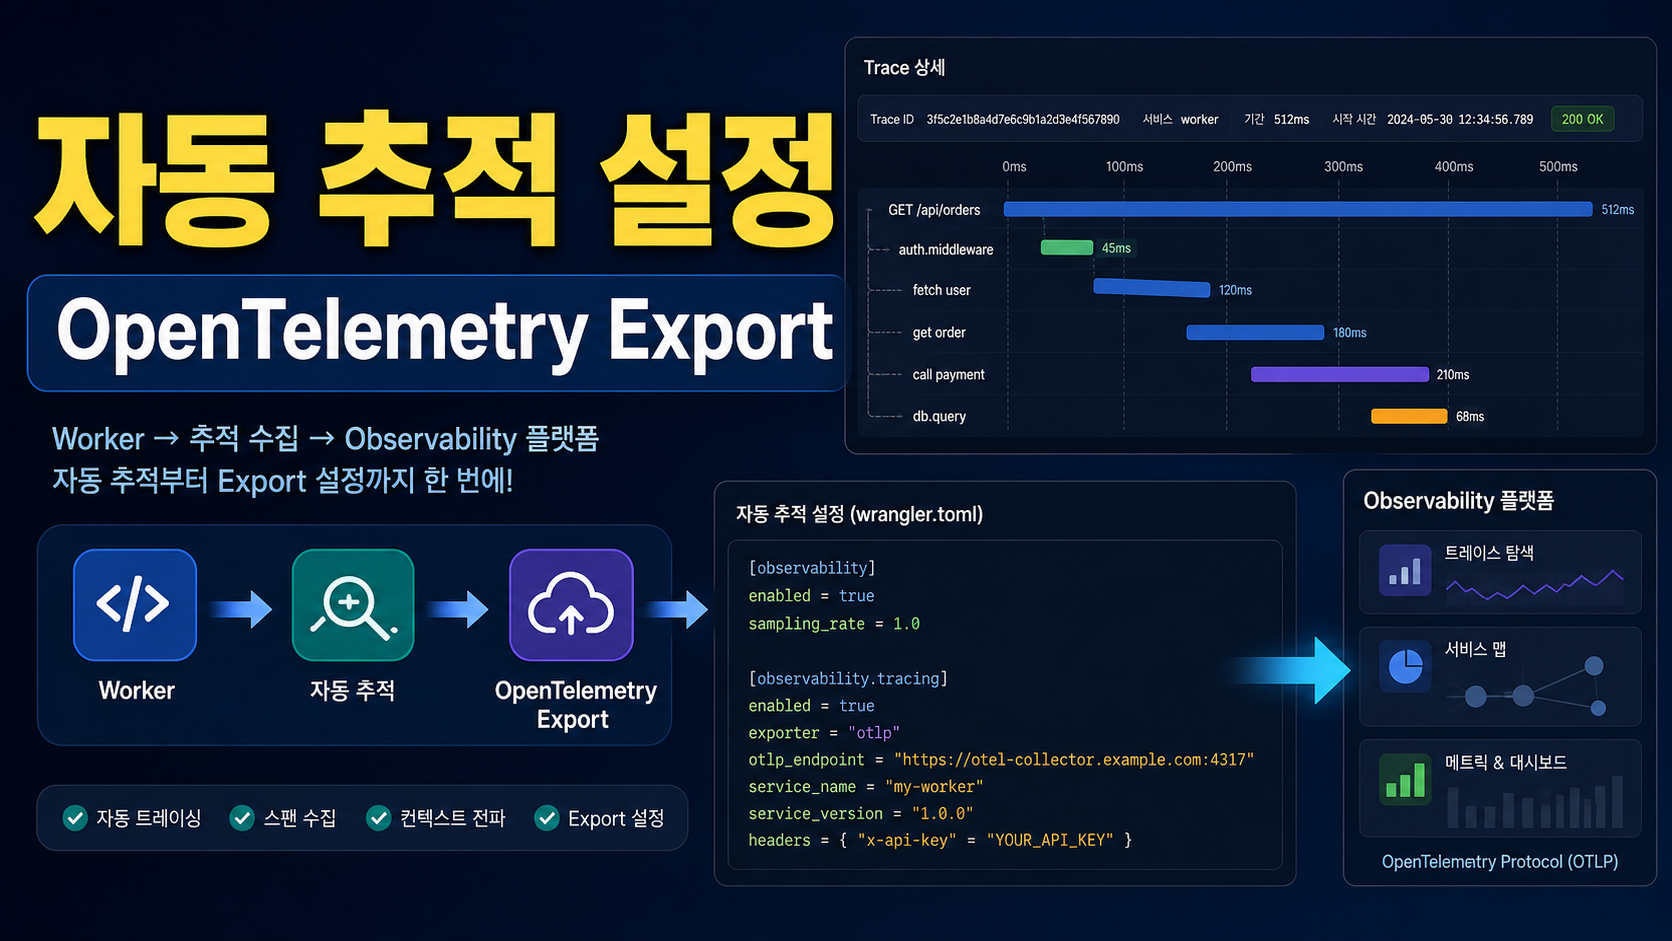Click the Trace 상세 panel title
The width and height of the screenshot is (1672, 941).
pyautogui.click(x=904, y=67)
